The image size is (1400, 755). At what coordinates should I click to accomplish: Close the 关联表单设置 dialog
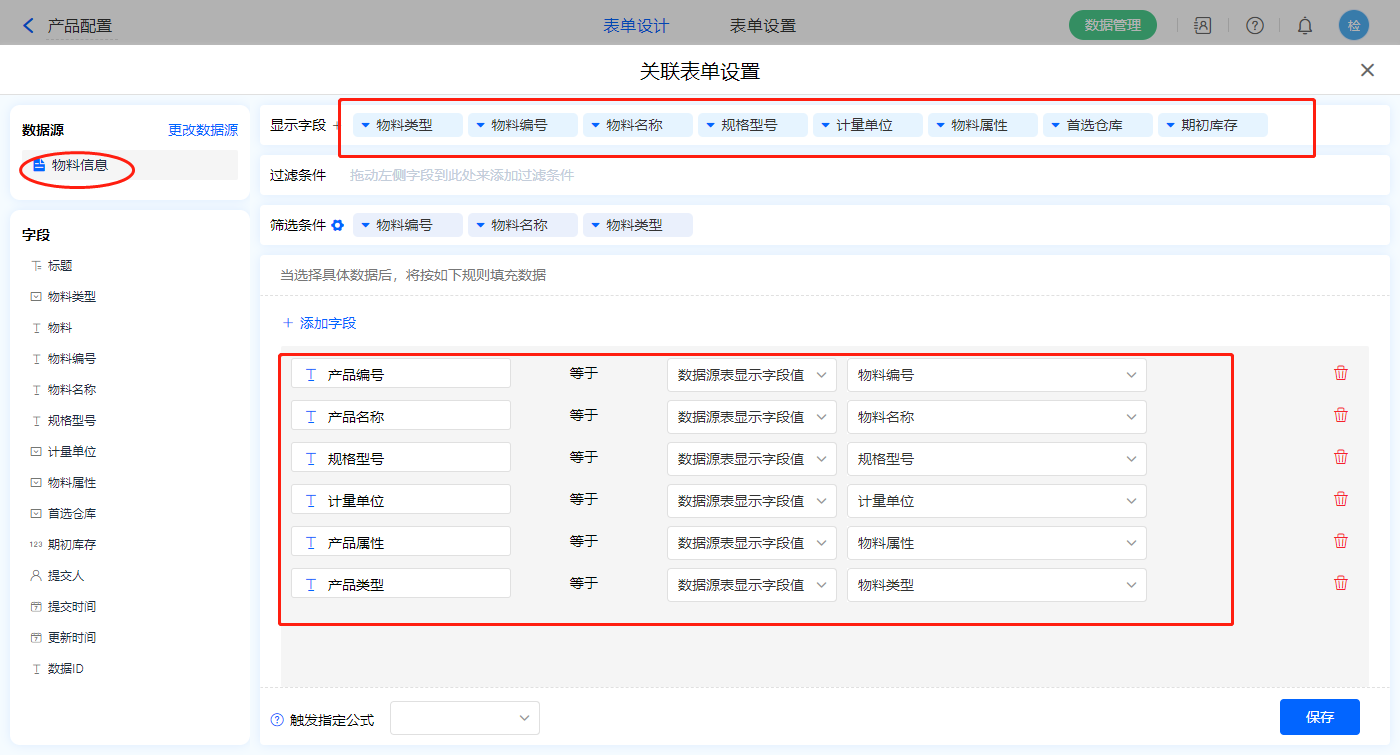(x=1367, y=70)
